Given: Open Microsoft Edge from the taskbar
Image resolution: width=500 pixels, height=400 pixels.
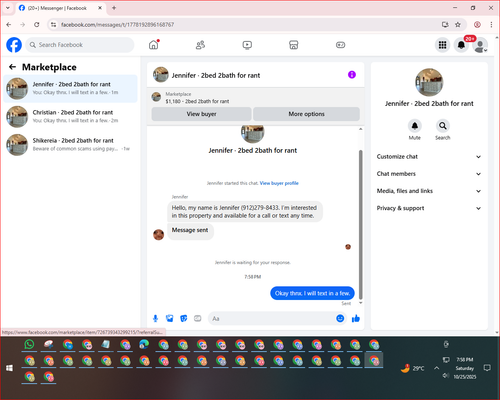Looking at the screenshot, I should (x=144, y=344).
